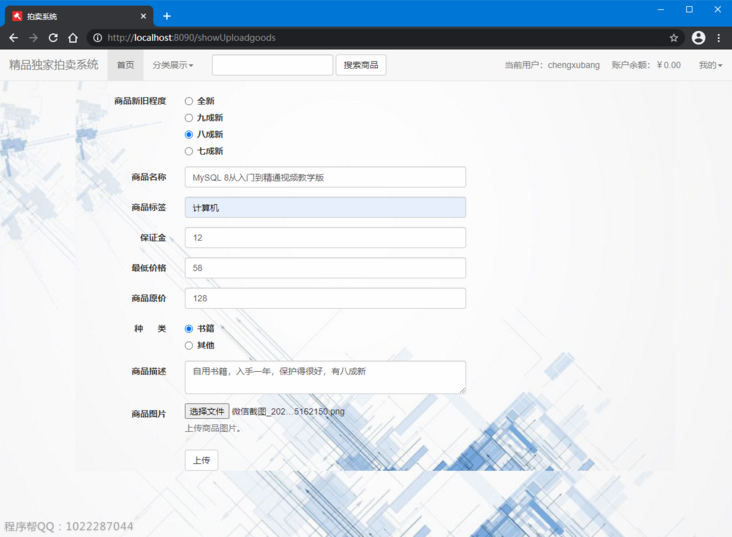Go to browser home icon

coord(73,38)
